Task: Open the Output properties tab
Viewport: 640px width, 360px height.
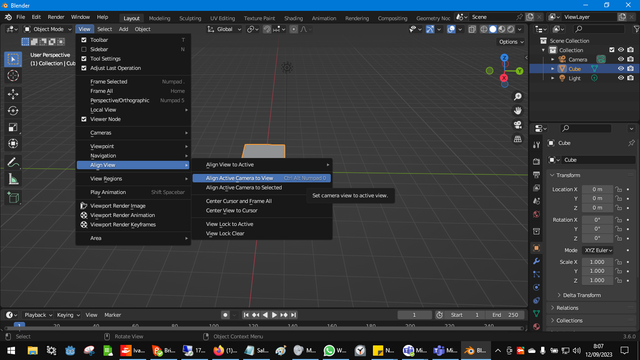Action: (537, 175)
